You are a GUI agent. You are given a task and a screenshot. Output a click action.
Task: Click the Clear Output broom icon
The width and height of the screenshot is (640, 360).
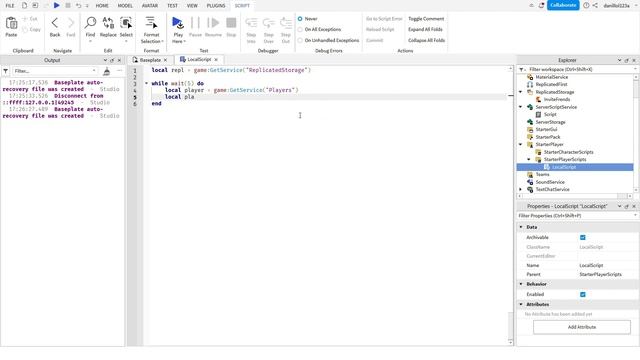tap(107, 71)
